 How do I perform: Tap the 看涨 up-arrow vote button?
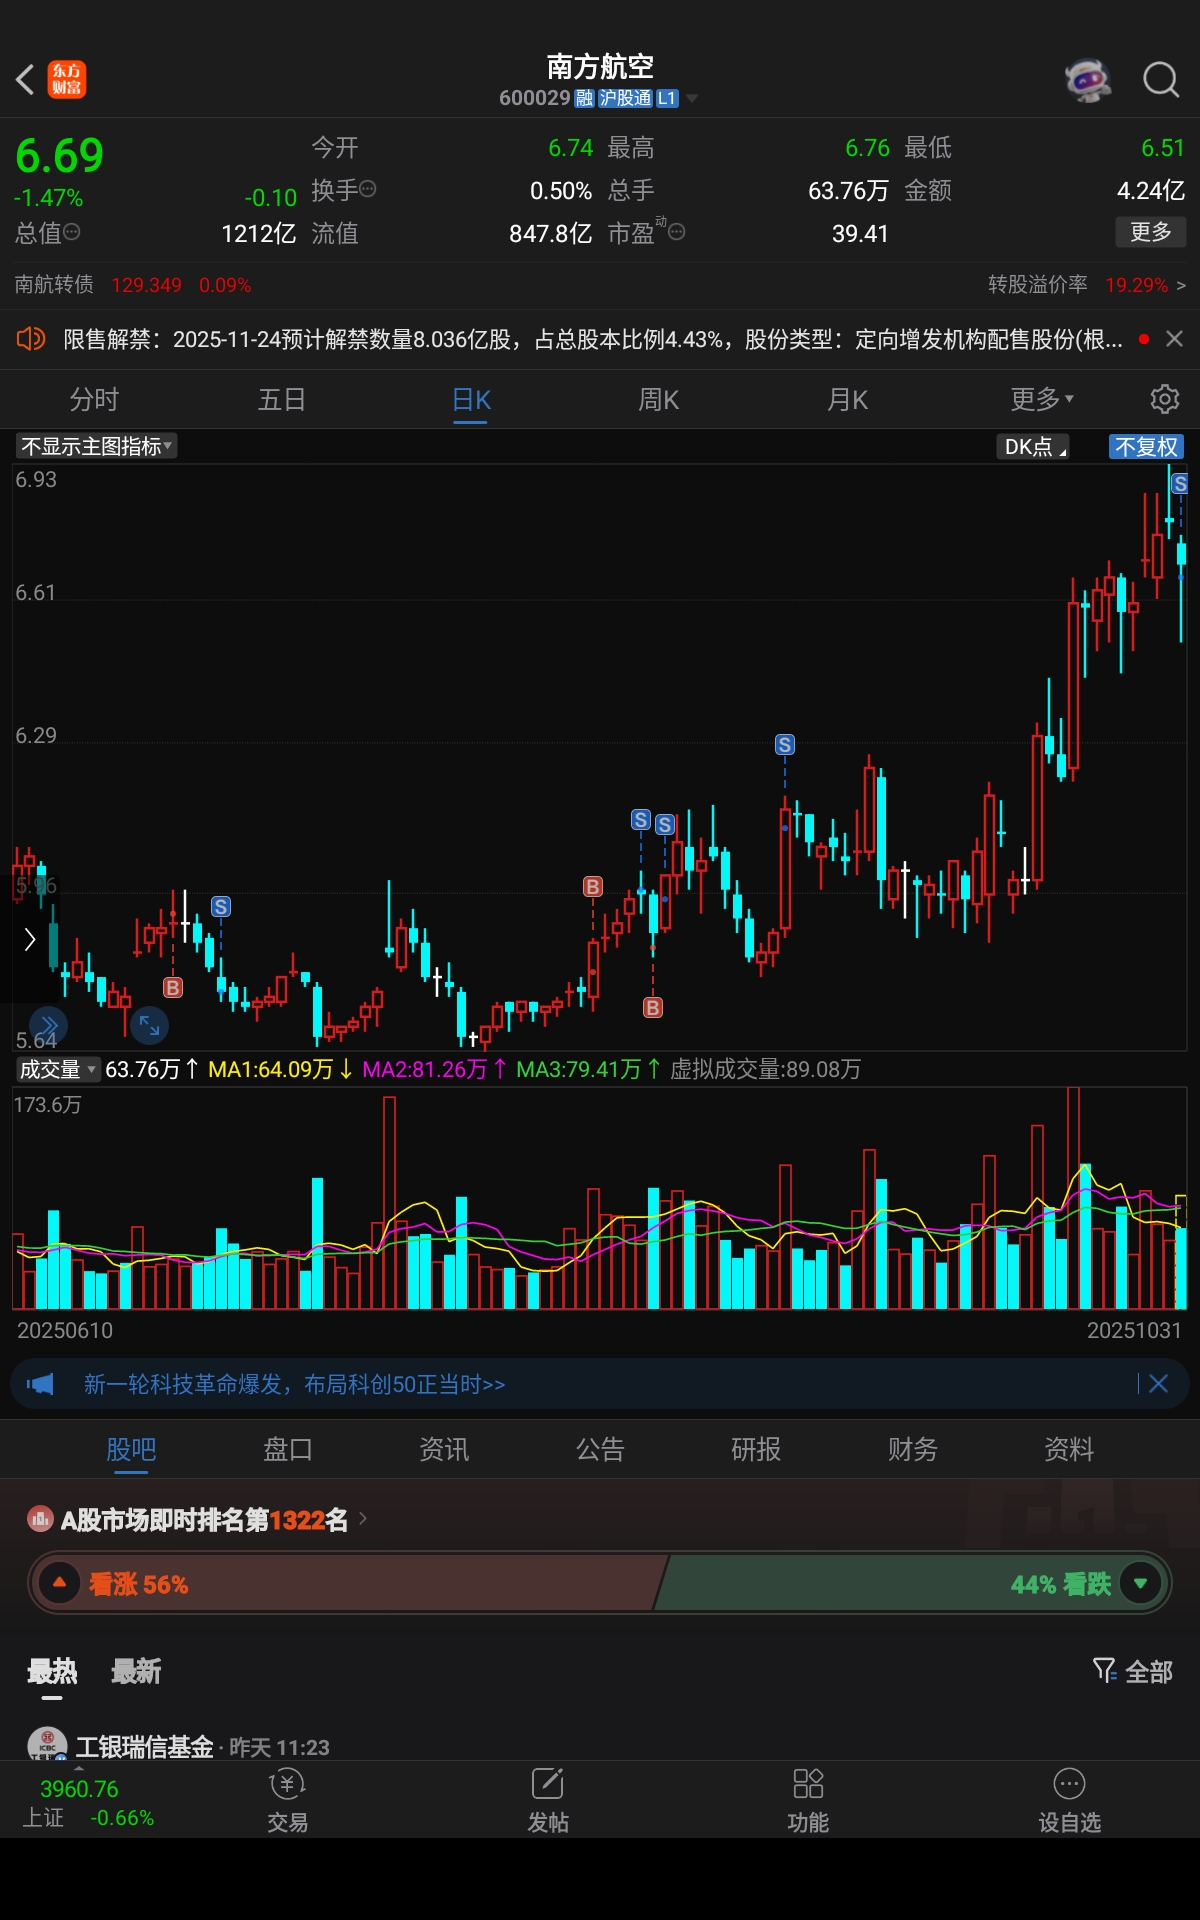coord(59,1583)
